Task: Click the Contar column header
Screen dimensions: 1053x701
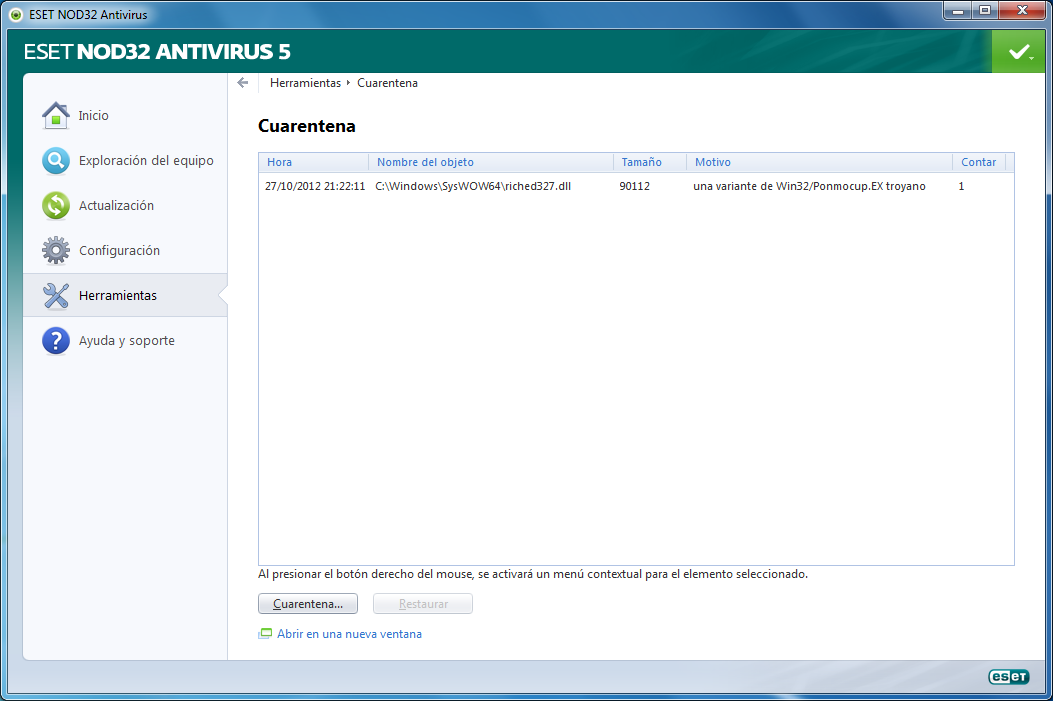Action: [978, 162]
